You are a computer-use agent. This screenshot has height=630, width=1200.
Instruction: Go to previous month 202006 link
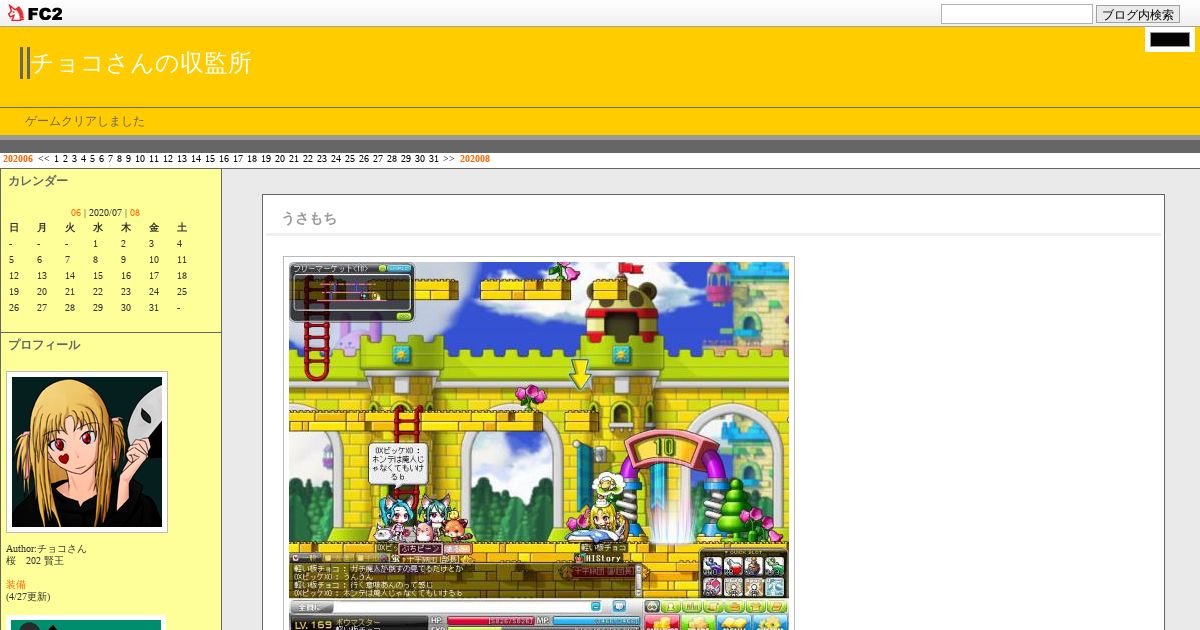click(18, 159)
